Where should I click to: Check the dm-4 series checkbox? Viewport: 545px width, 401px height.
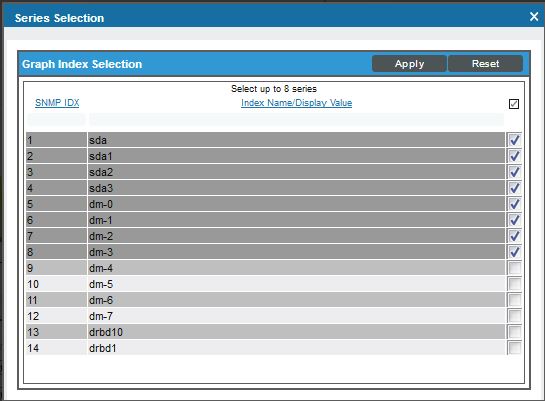pyautogui.click(x=514, y=268)
